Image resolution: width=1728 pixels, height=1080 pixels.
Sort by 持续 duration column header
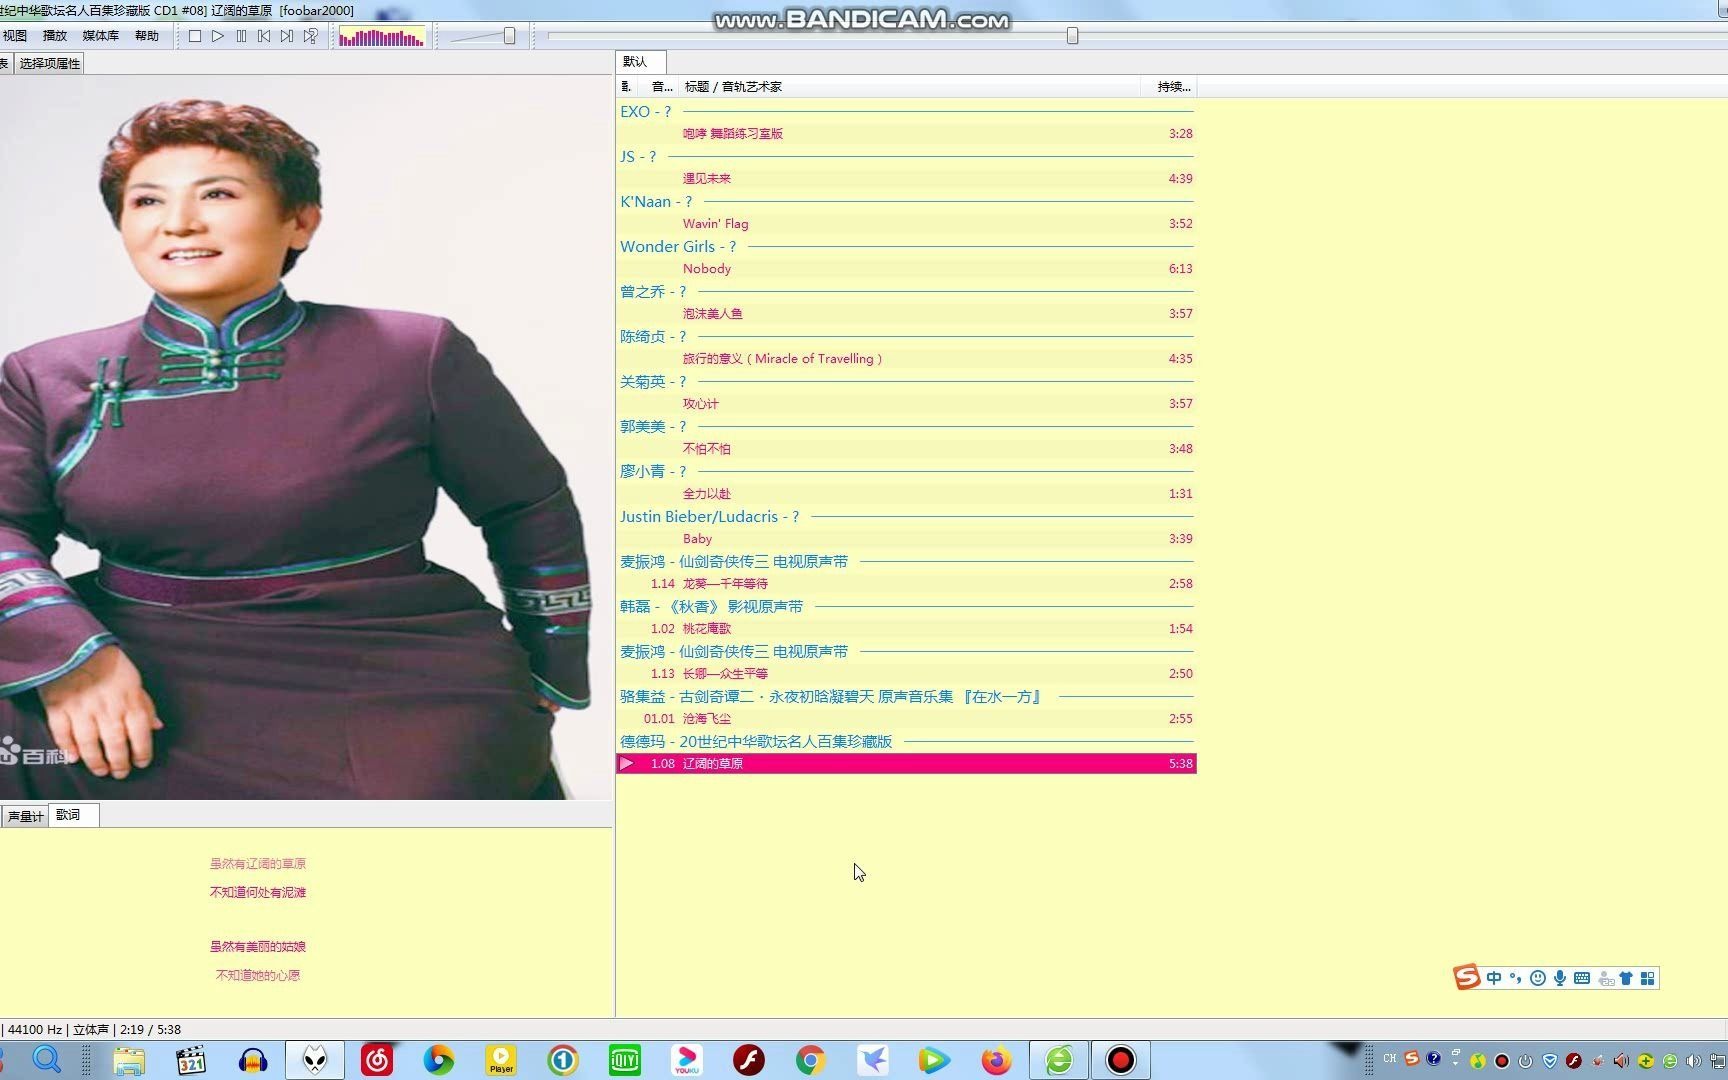click(1169, 87)
